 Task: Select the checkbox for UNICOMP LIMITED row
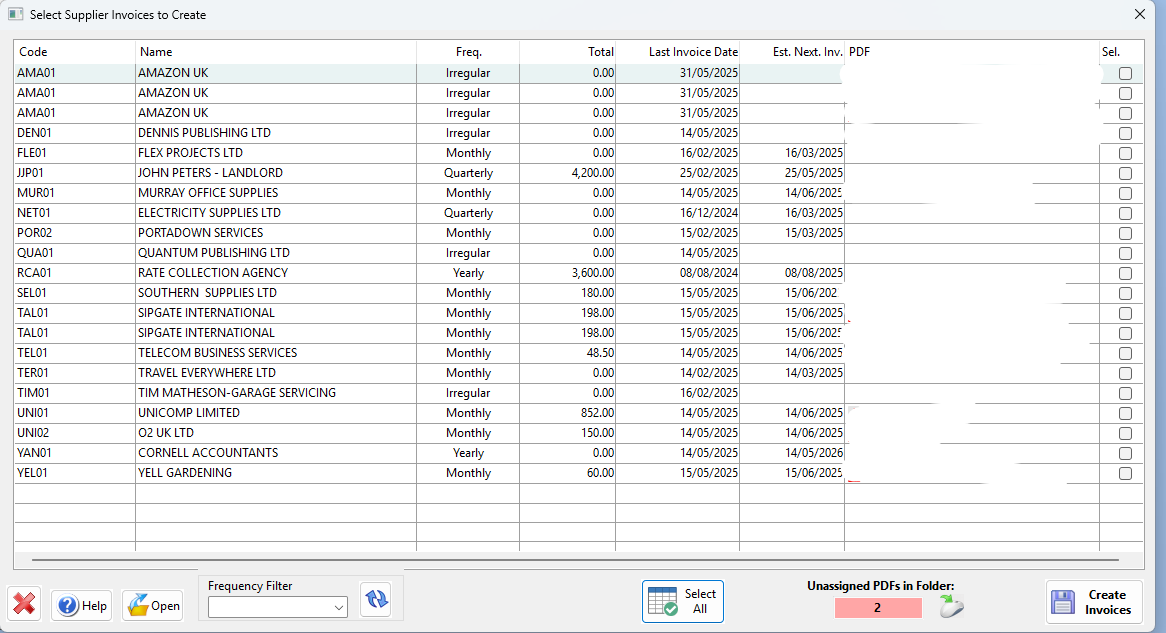[1125, 413]
